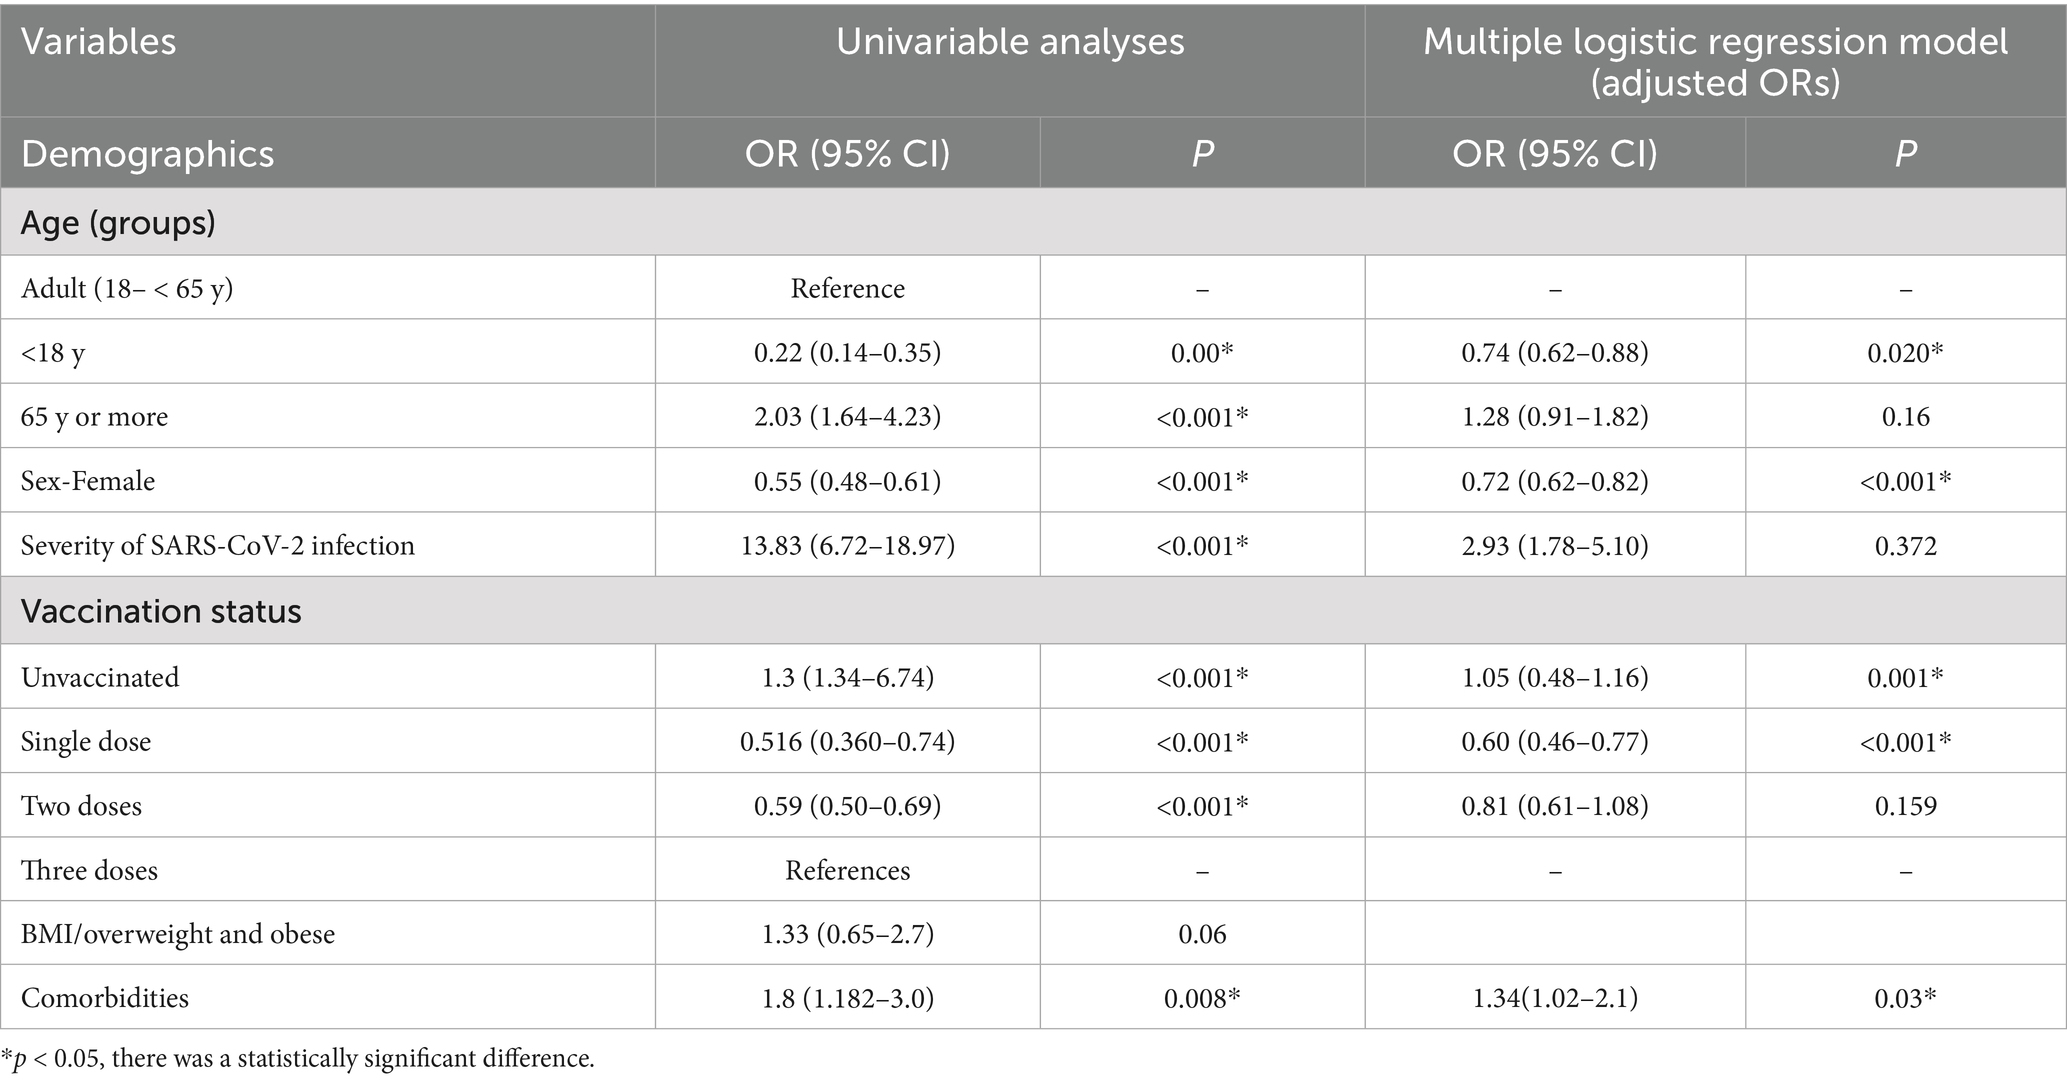
Task: Select the Single dose row label
Action: coord(86,742)
